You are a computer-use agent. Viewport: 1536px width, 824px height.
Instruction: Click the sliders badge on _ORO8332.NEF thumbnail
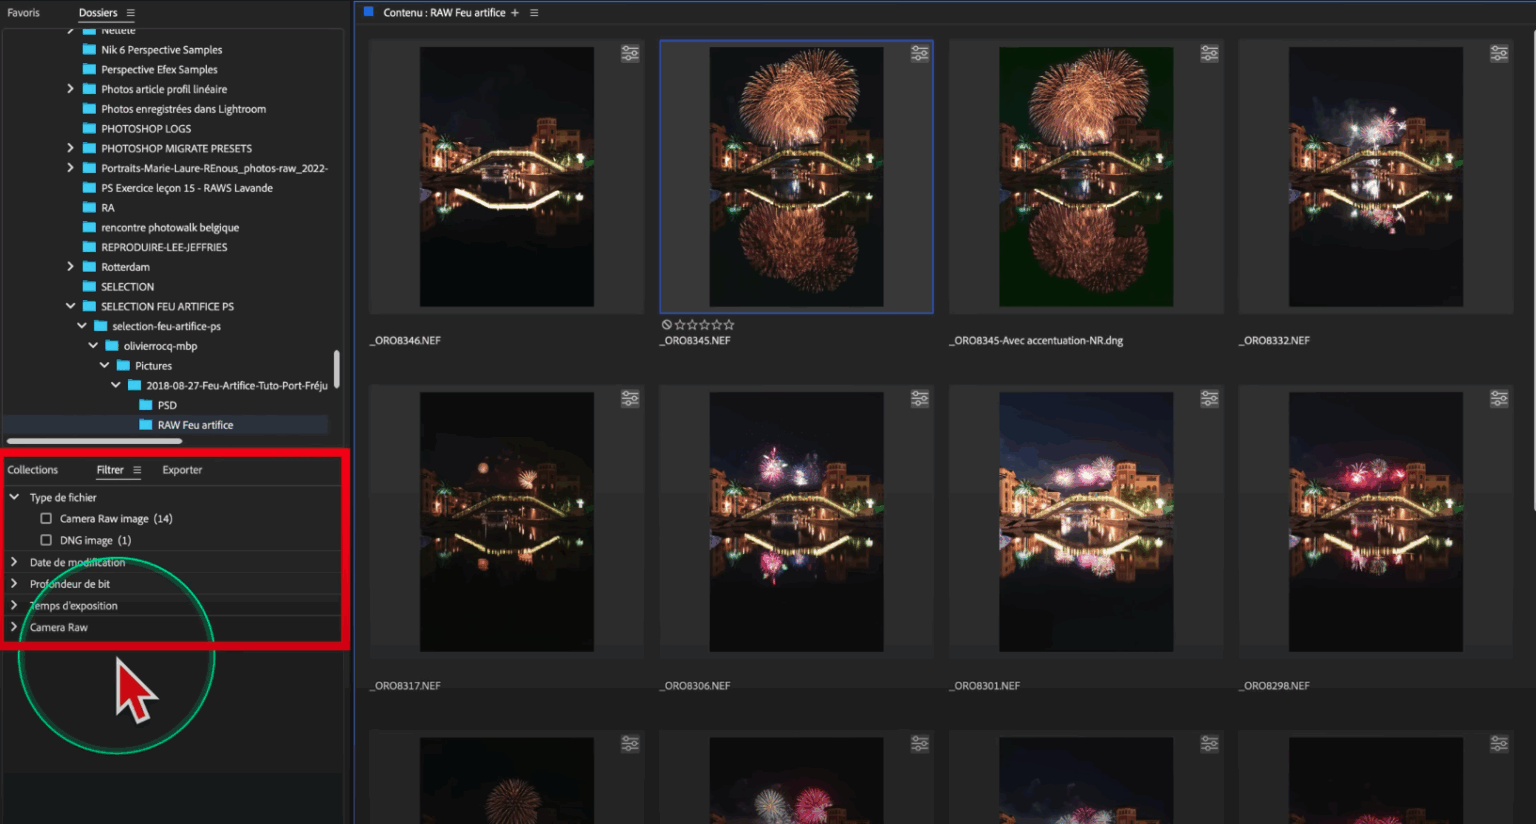coord(1498,53)
